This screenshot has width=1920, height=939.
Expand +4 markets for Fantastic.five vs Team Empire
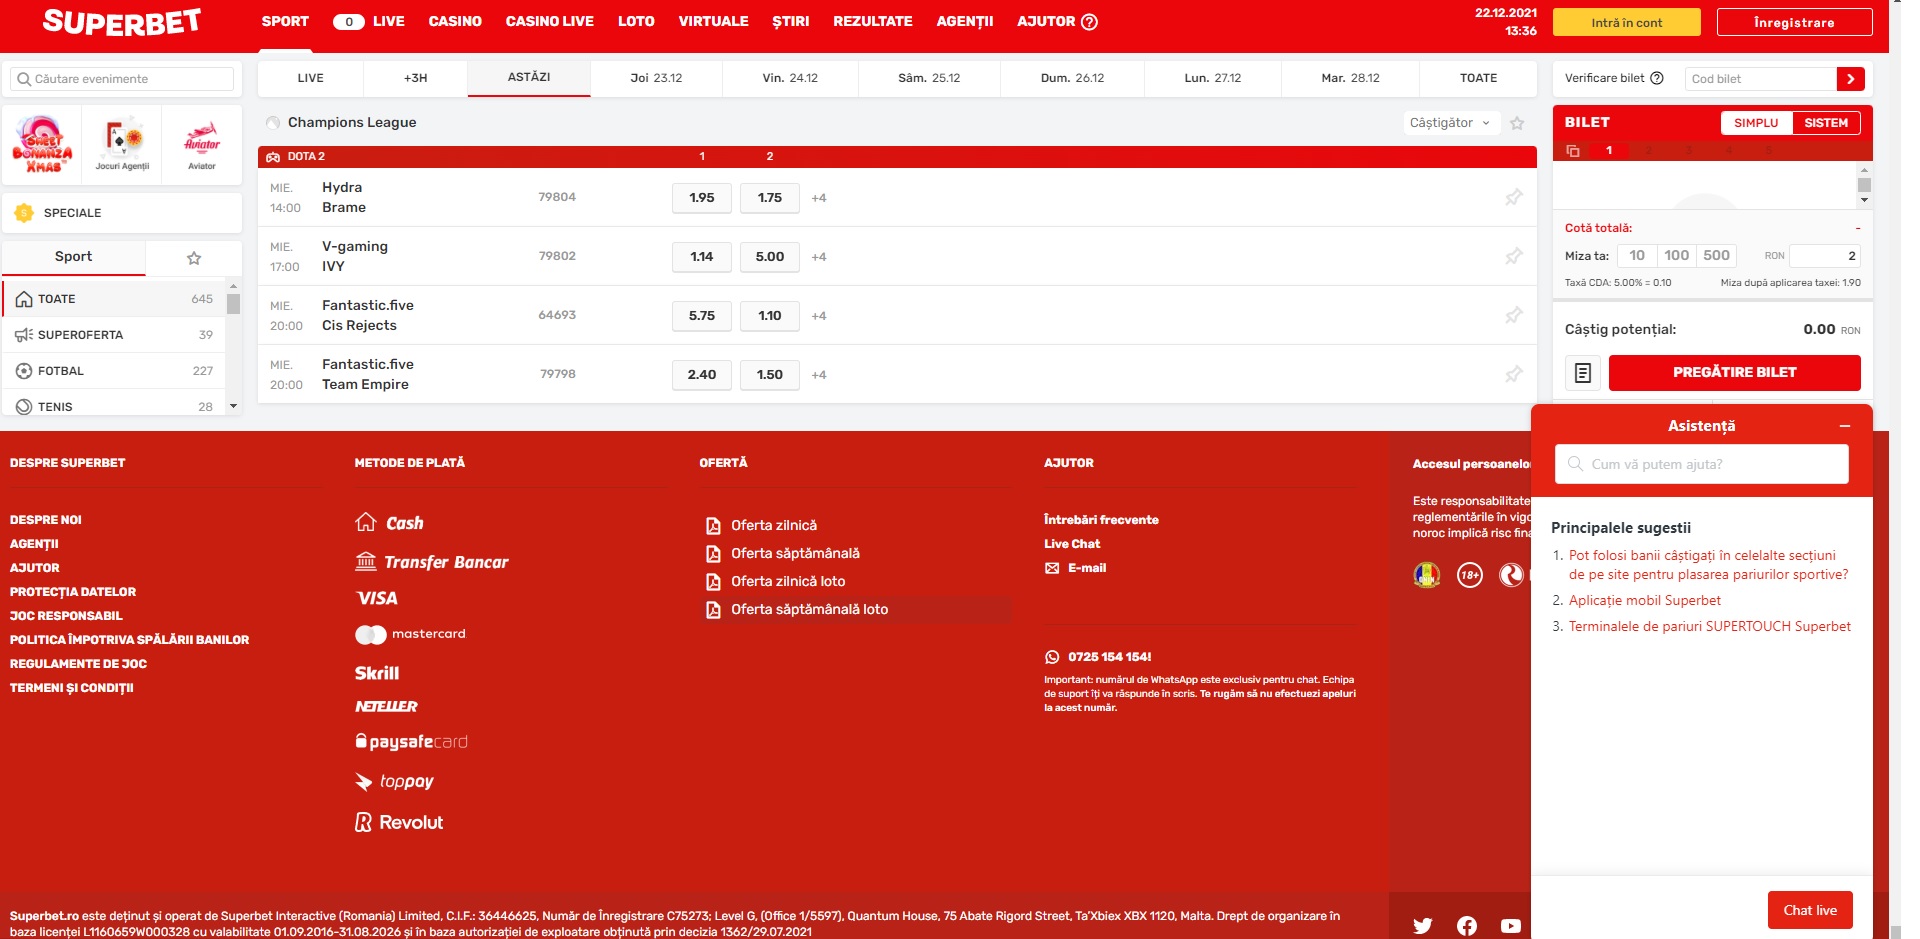coord(819,375)
